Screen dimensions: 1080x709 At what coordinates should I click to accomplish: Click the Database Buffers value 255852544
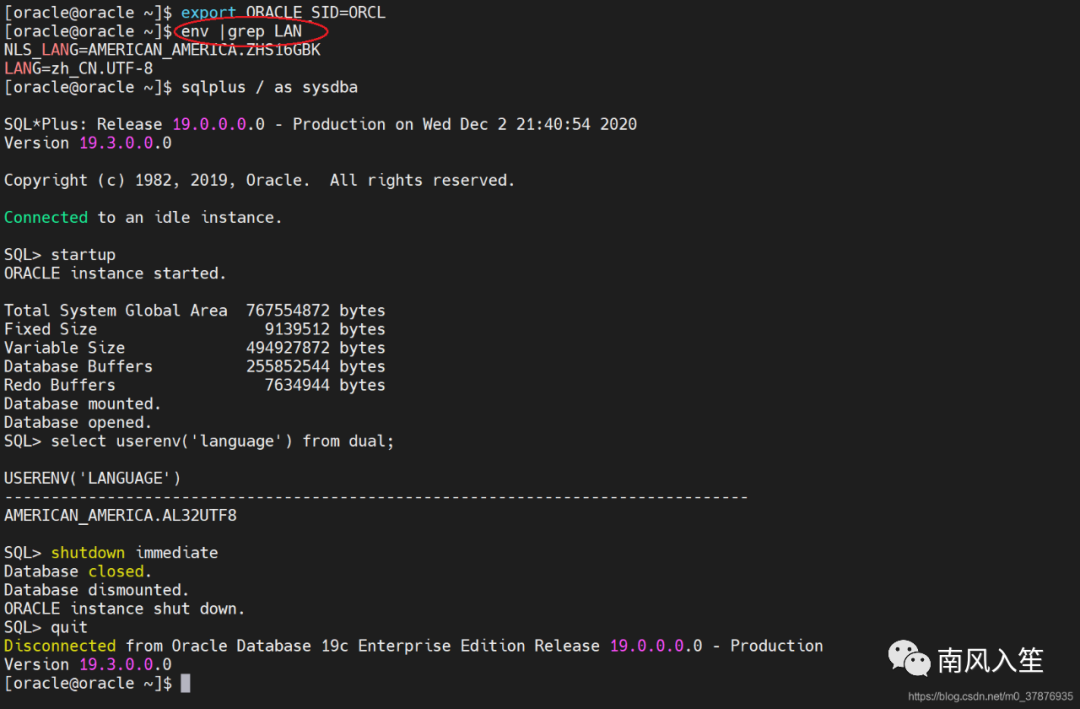click(x=288, y=367)
